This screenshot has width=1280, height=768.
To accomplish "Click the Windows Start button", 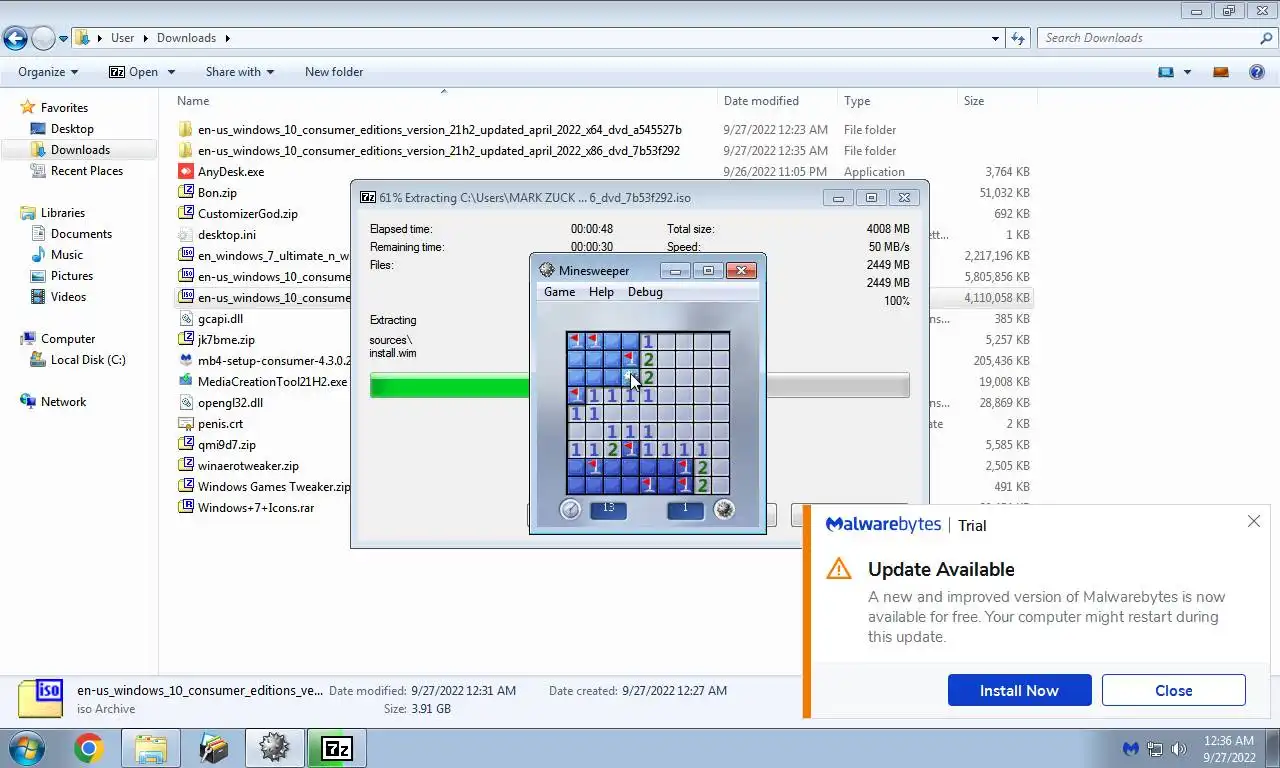I will coord(26,748).
